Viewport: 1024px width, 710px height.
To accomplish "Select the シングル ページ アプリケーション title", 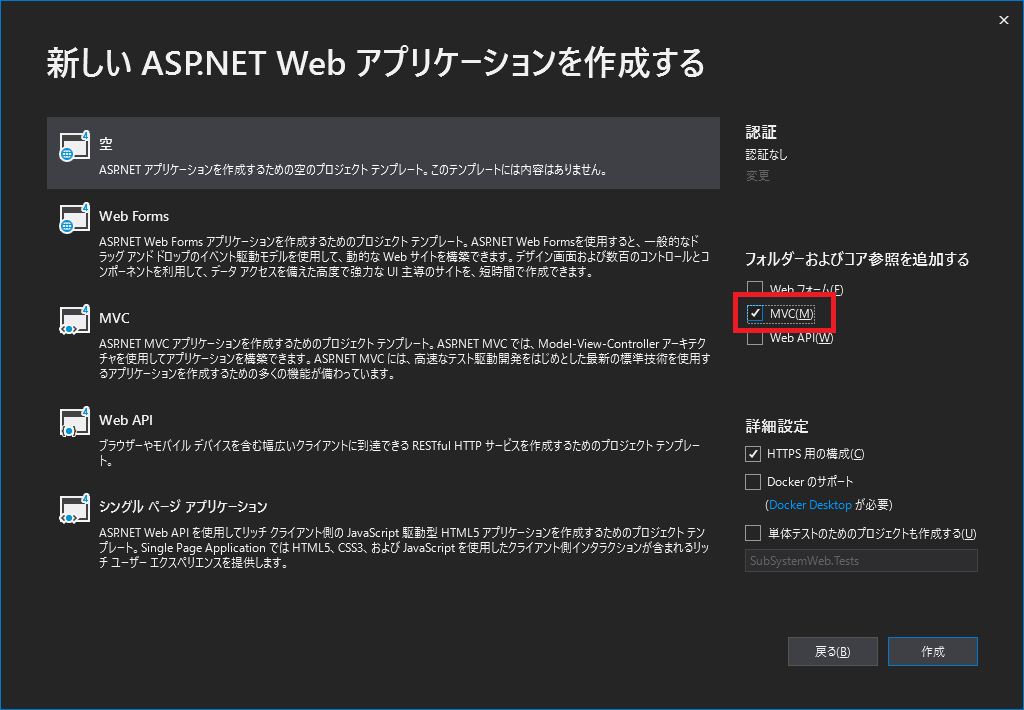I will pos(183,507).
